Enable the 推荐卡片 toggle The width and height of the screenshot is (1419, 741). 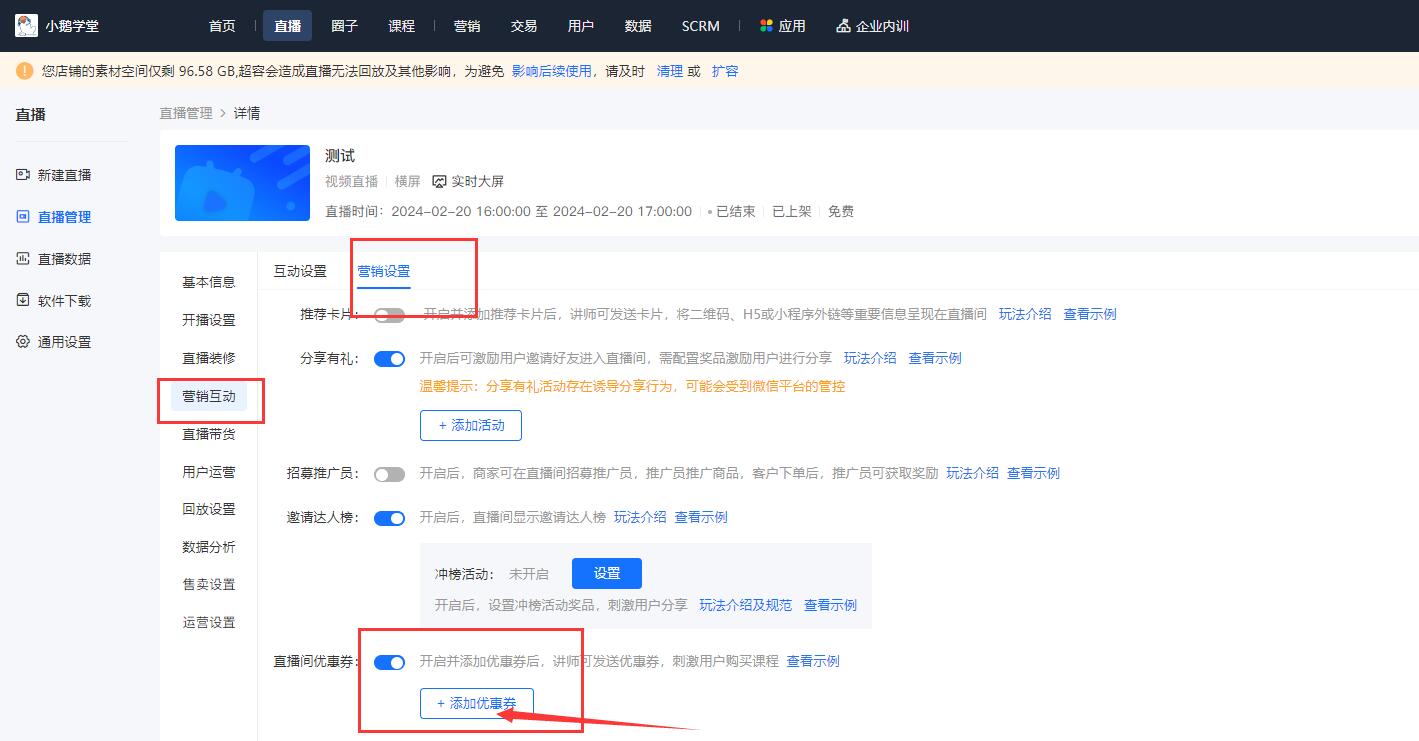[x=389, y=315]
